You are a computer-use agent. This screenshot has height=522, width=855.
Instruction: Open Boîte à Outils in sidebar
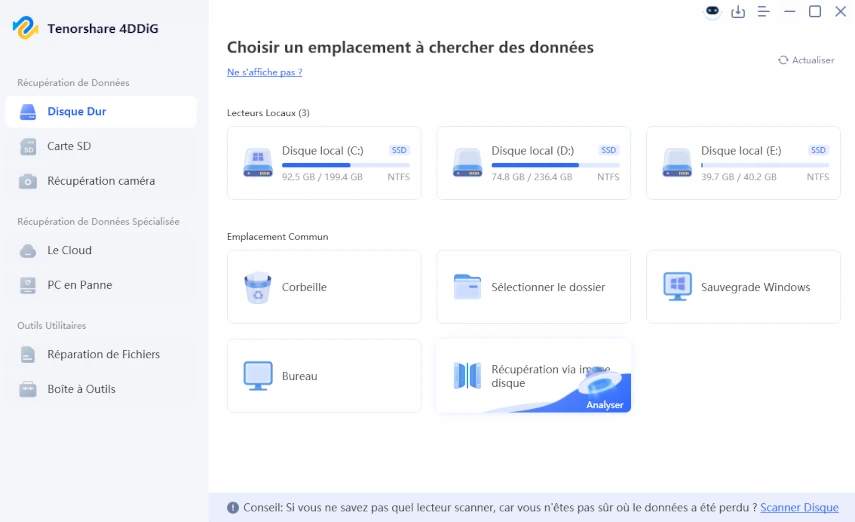pyautogui.click(x=101, y=389)
